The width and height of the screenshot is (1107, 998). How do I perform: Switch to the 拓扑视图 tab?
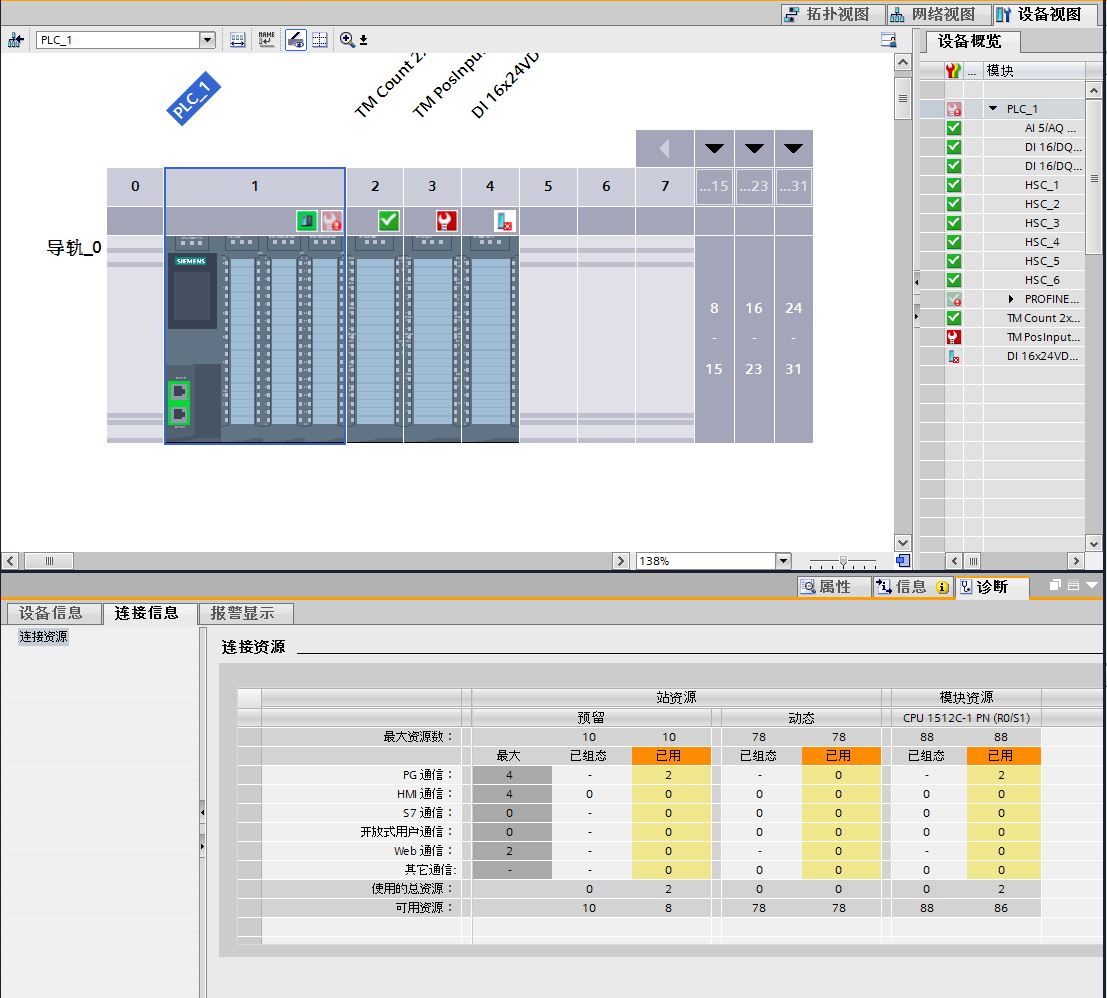[x=834, y=14]
